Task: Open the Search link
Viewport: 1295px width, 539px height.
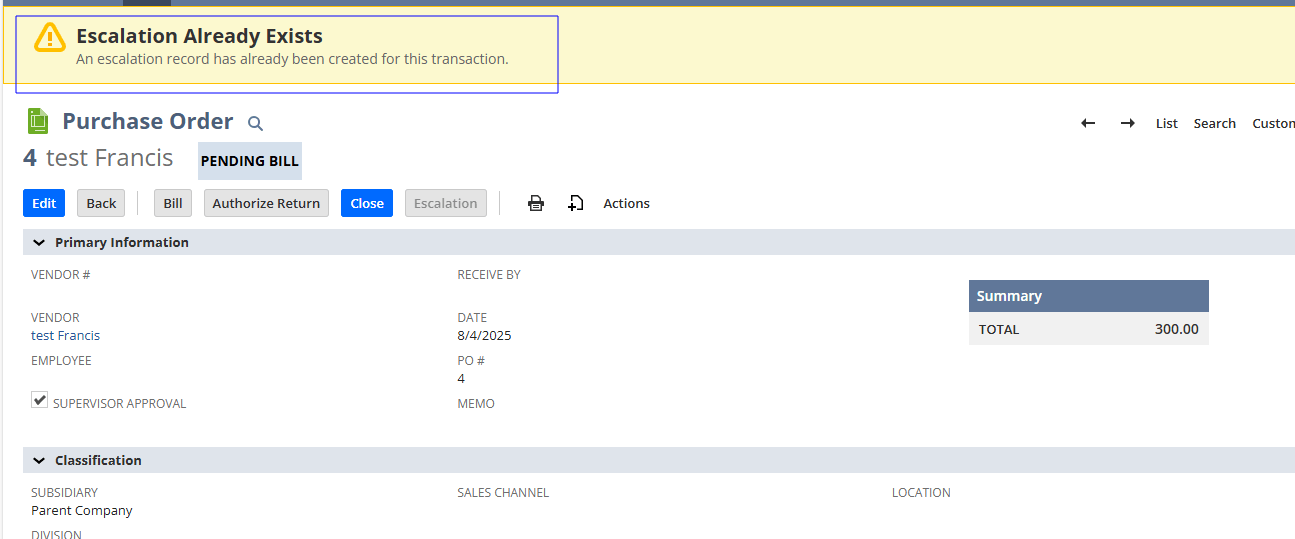Action: click(1214, 123)
